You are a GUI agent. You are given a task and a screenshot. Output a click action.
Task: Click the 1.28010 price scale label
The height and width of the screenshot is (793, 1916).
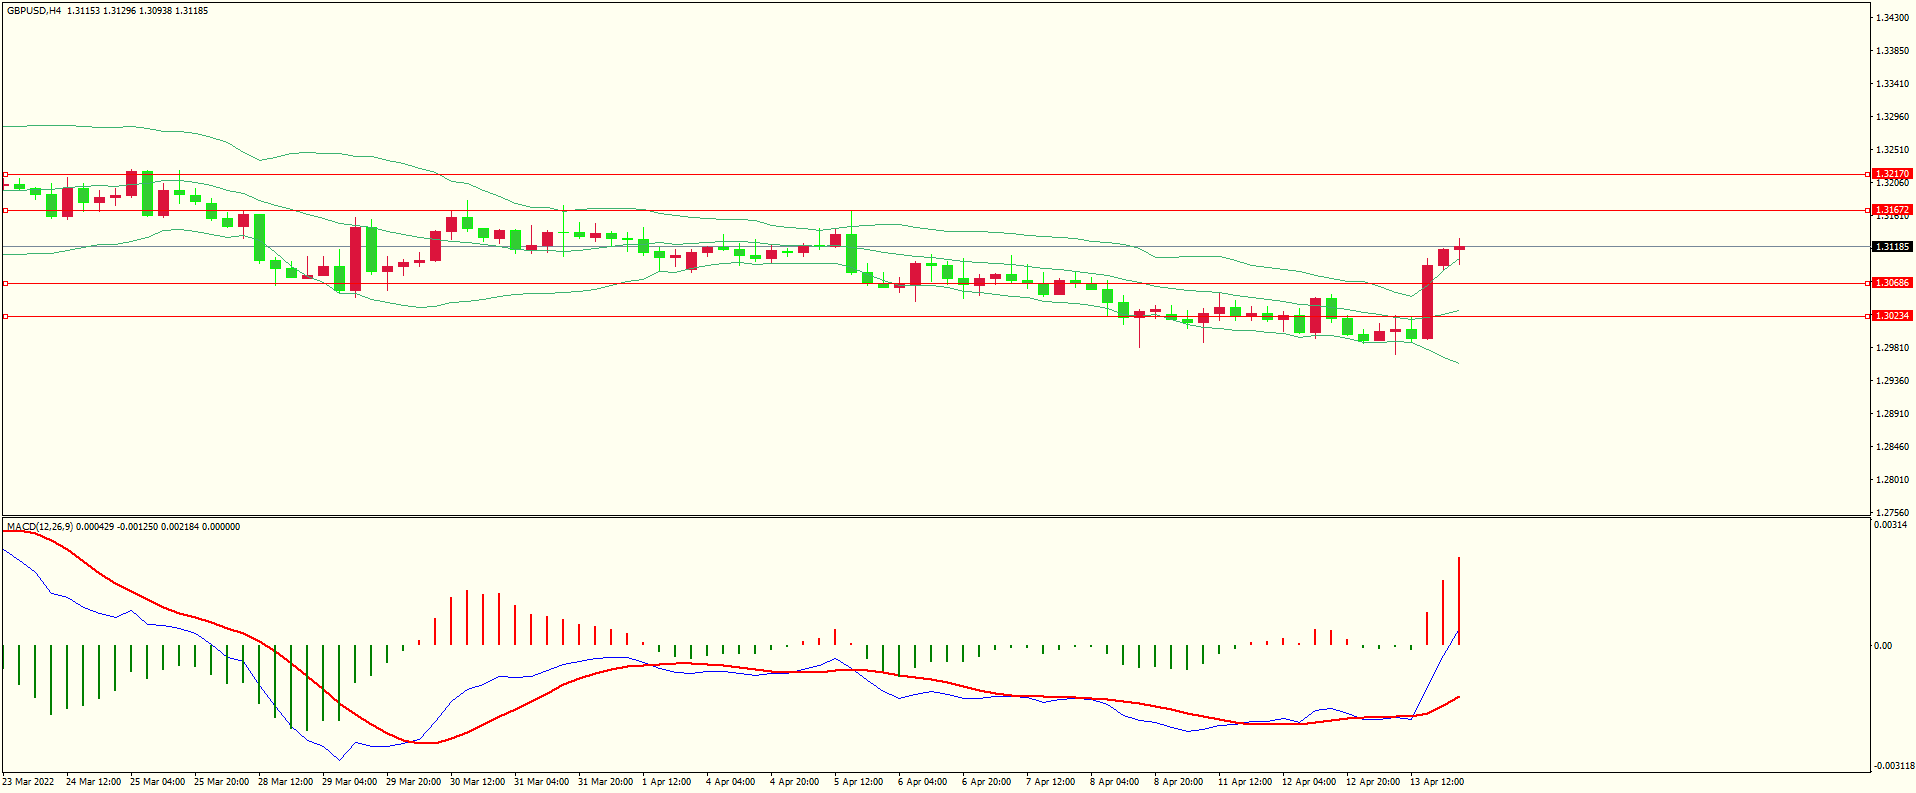pyautogui.click(x=1892, y=480)
